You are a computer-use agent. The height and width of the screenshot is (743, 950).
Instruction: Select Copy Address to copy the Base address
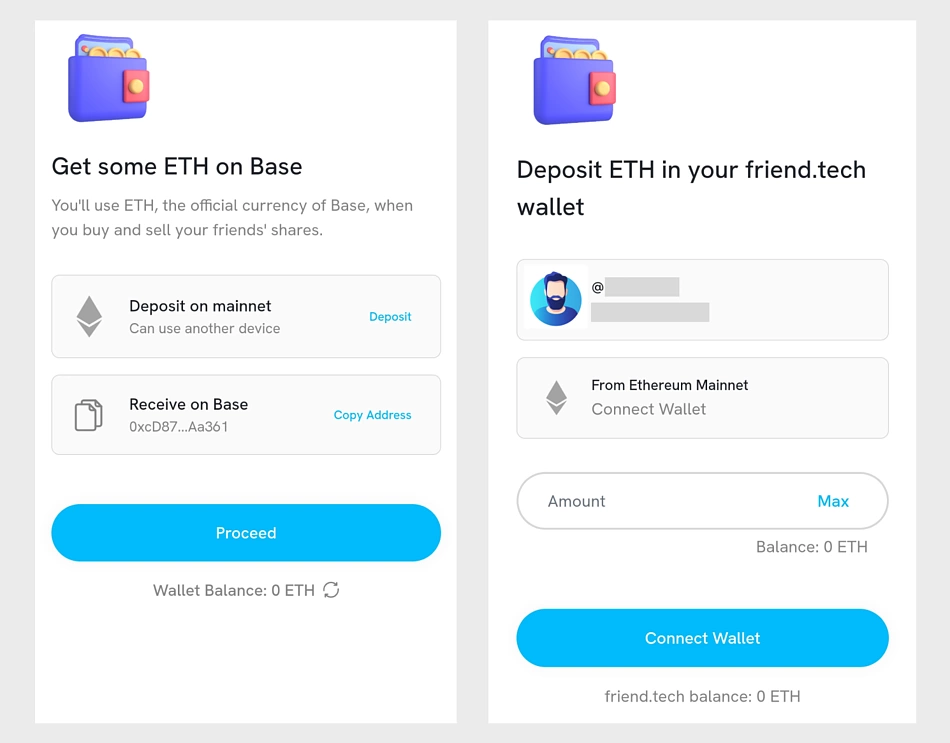[x=372, y=414]
